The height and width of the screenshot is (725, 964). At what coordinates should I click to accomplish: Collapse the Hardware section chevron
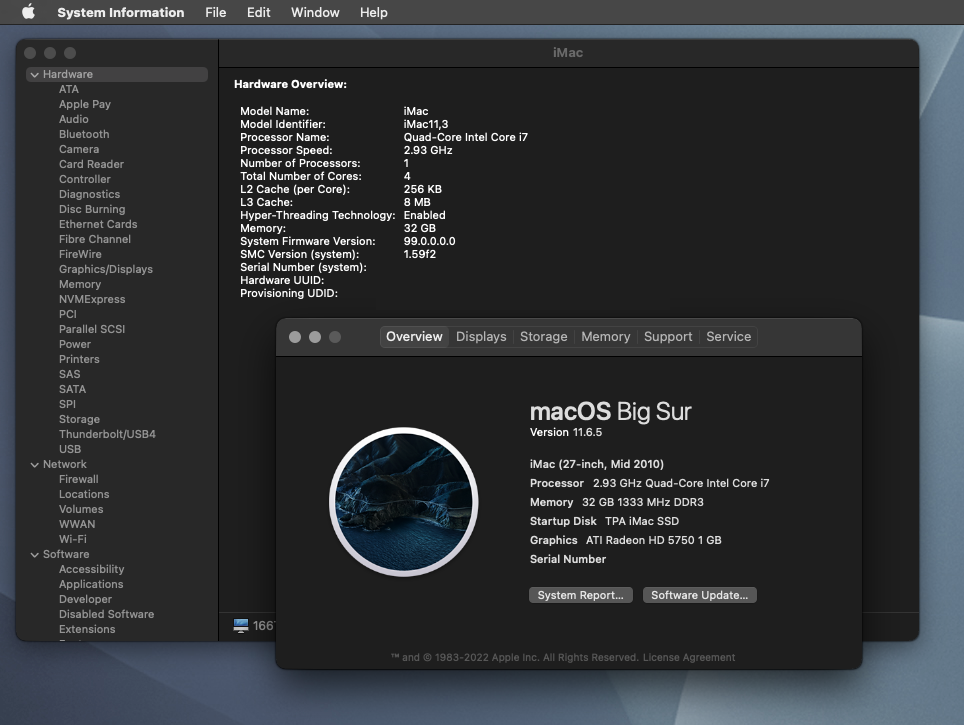click(x=34, y=74)
